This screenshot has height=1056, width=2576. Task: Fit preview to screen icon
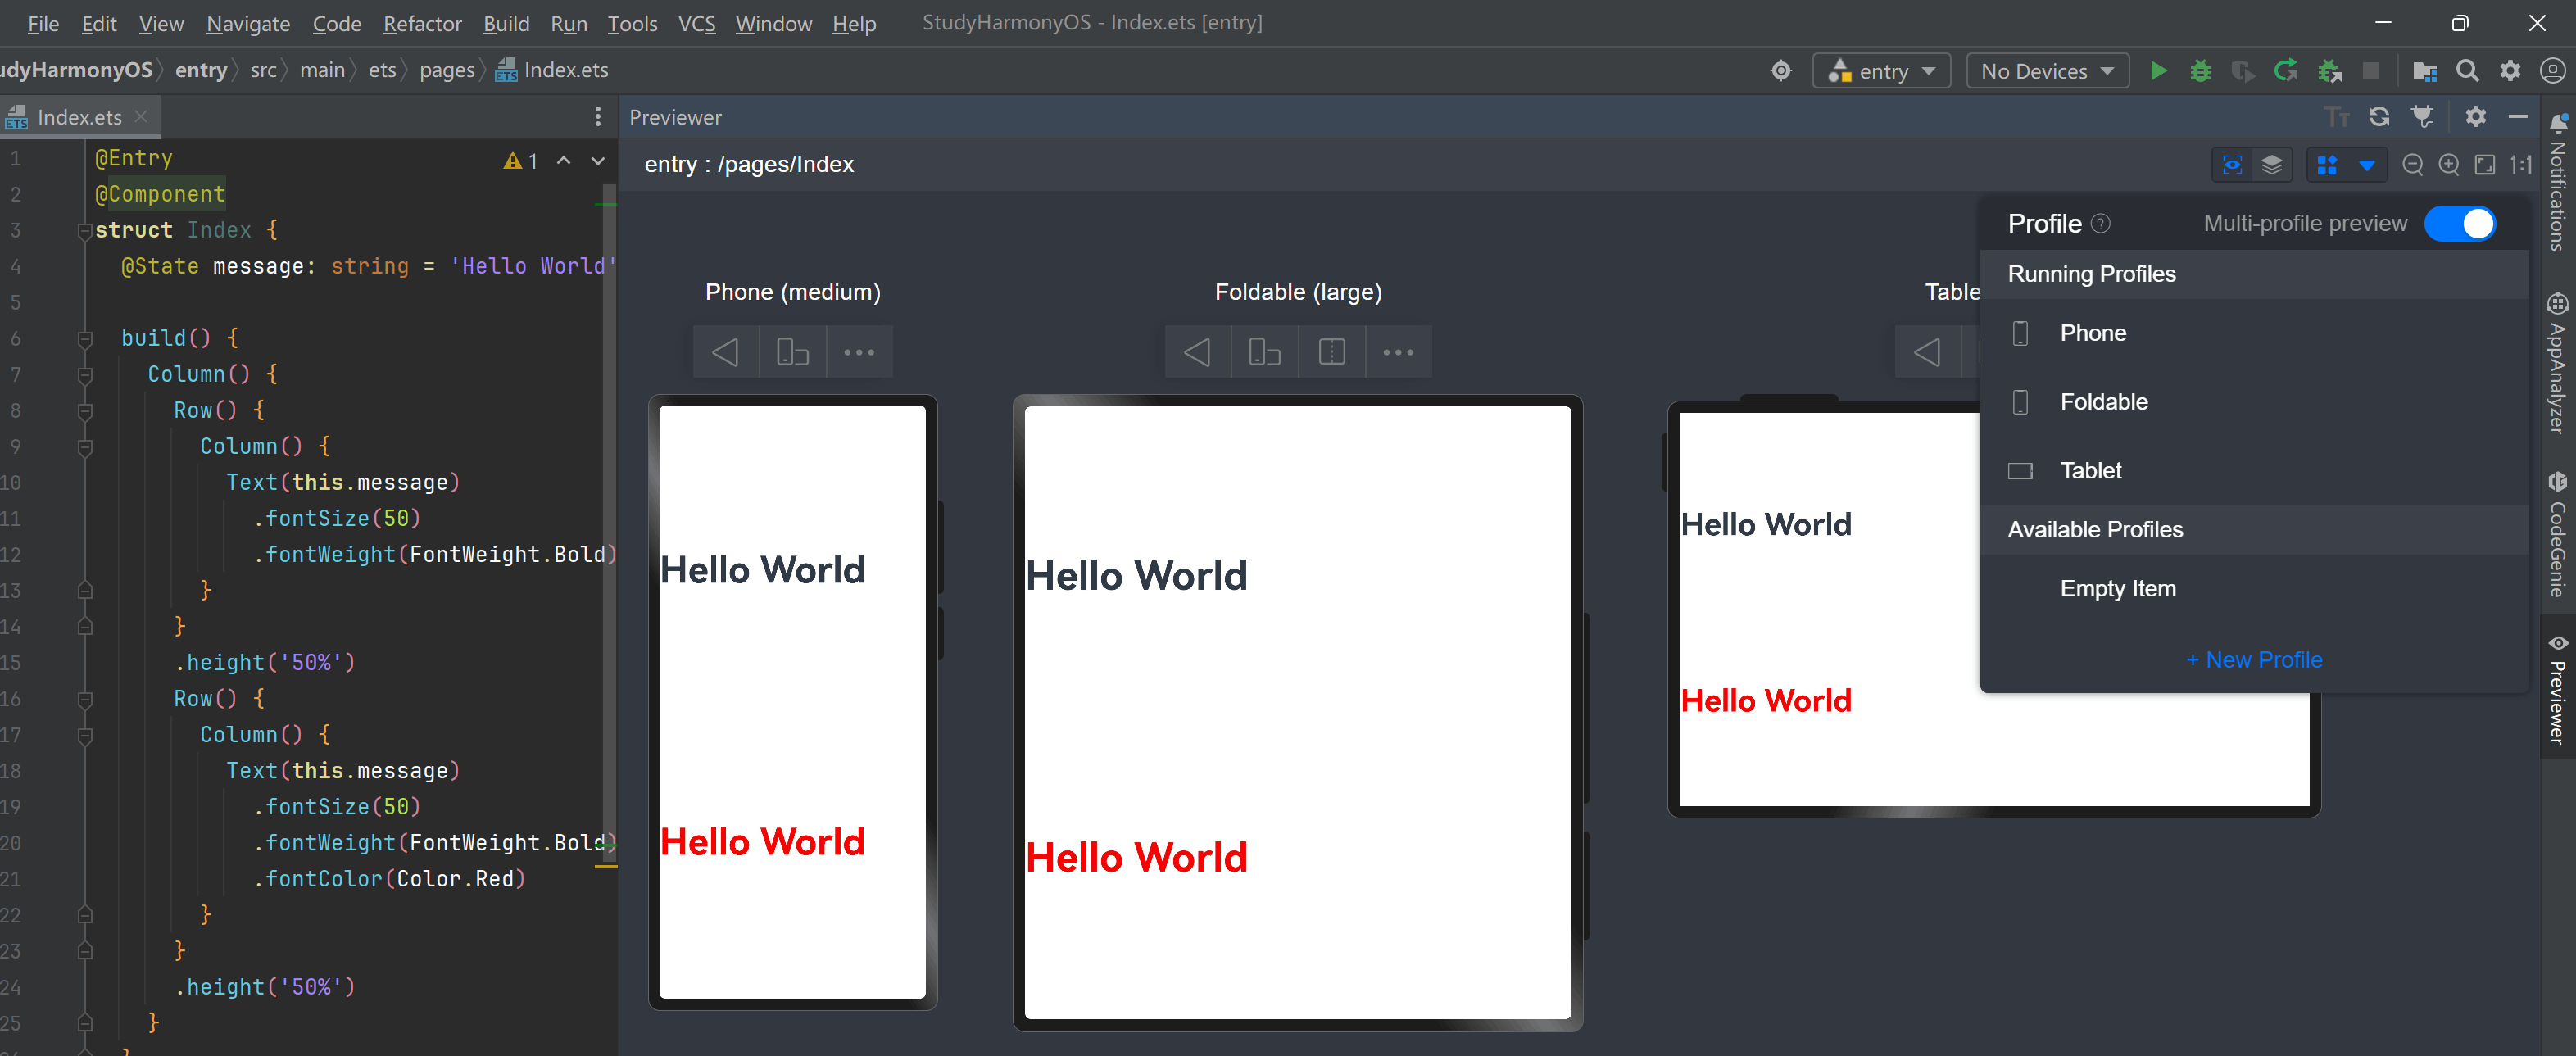pos(2485,165)
